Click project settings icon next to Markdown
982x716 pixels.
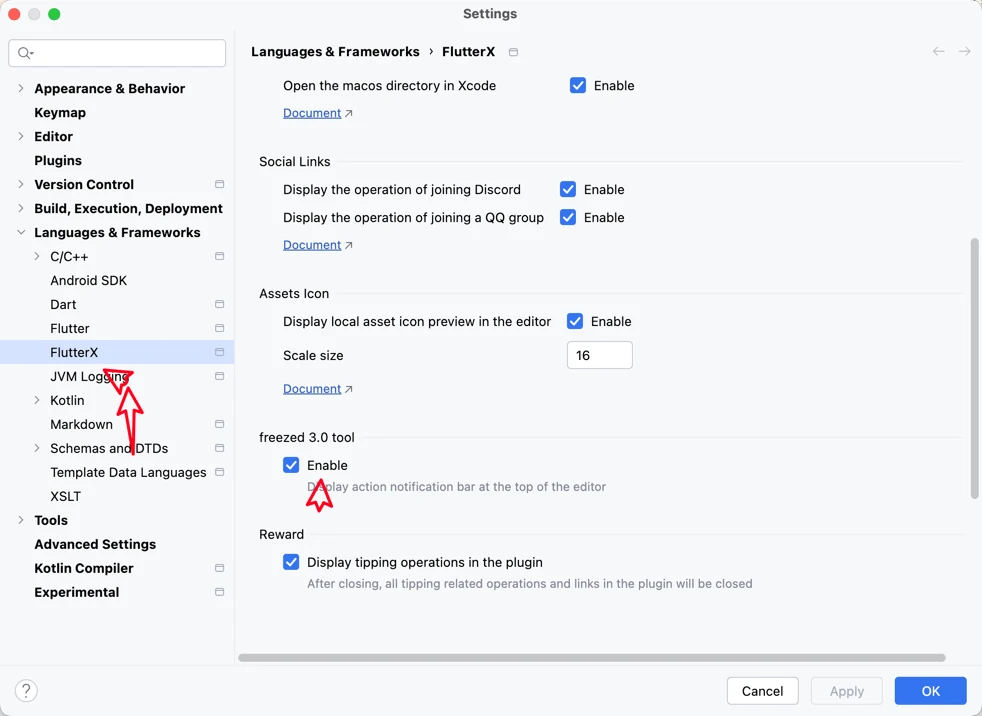[219, 424]
